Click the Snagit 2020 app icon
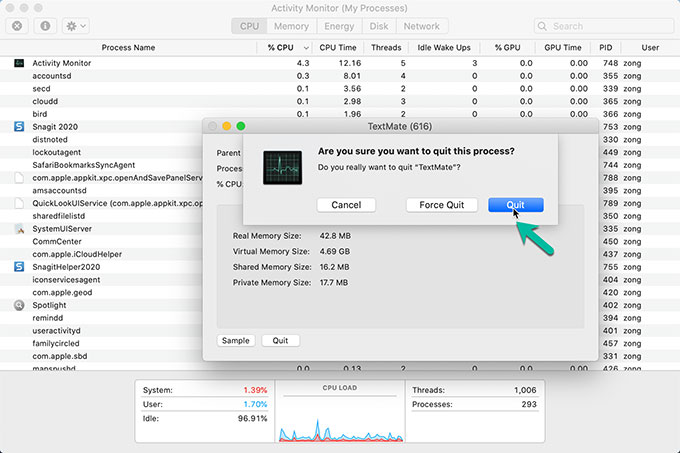680x453 pixels. tap(19, 127)
